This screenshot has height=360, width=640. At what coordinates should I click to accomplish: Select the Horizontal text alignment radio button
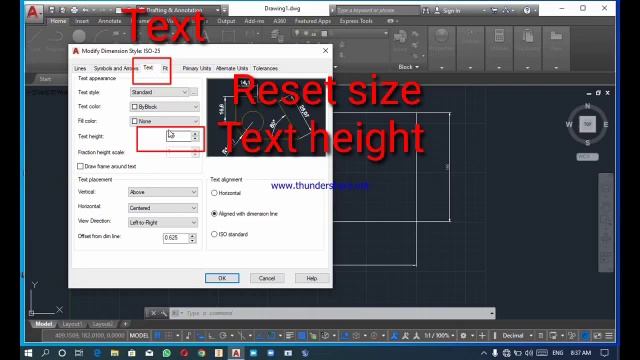click(x=214, y=193)
